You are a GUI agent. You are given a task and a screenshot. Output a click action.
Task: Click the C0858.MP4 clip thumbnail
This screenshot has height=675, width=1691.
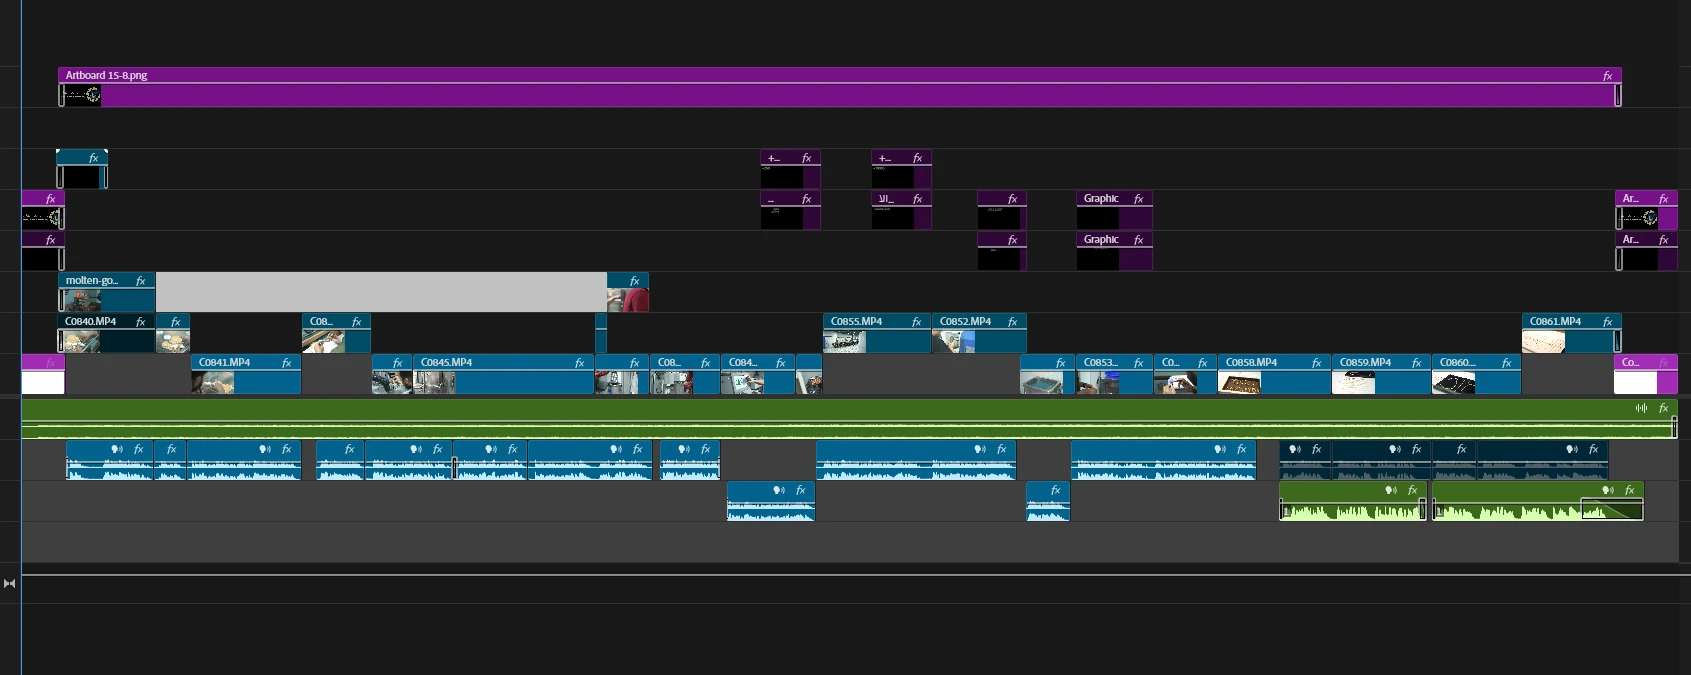pyautogui.click(x=1239, y=383)
